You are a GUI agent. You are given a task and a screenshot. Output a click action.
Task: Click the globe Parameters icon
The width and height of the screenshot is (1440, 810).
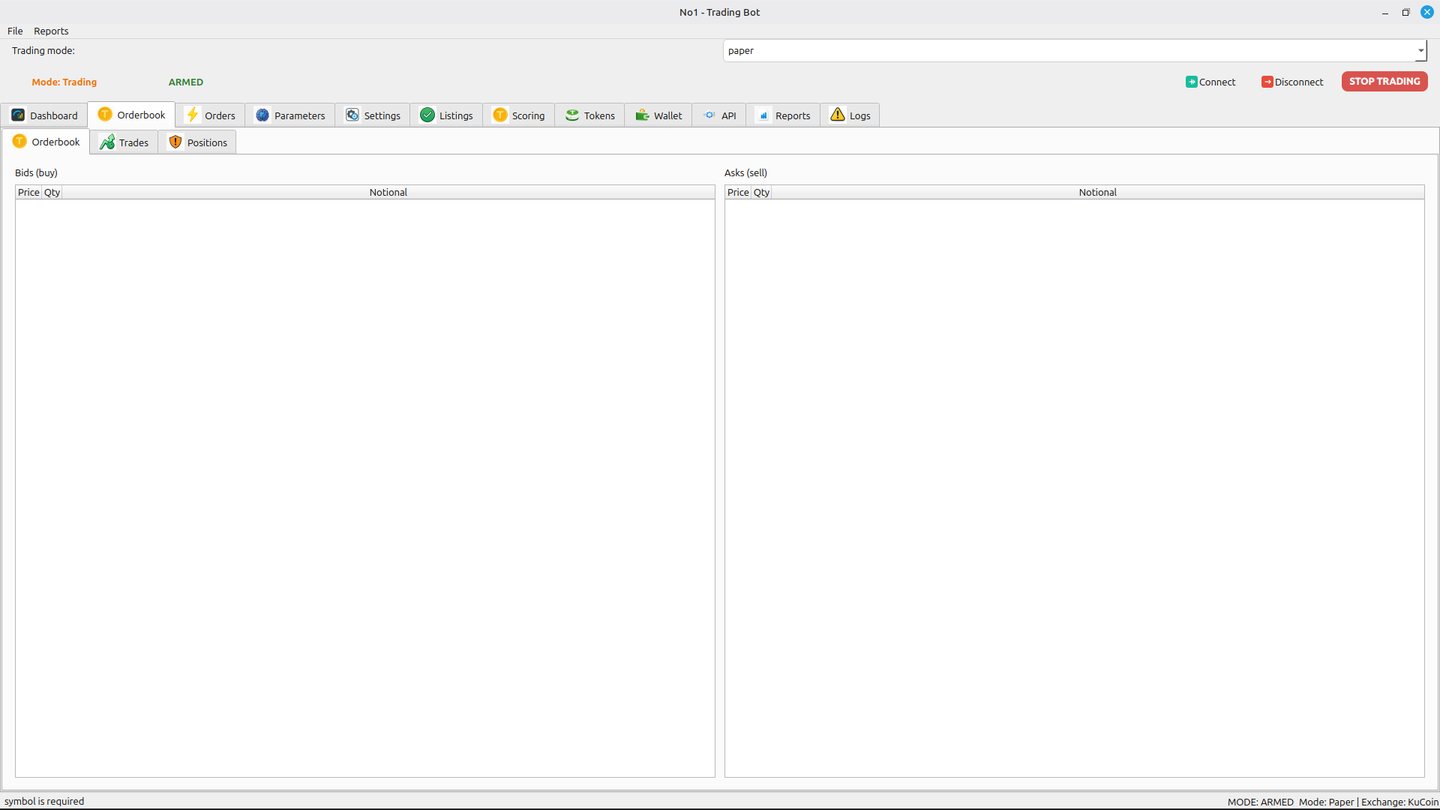click(x=263, y=115)
